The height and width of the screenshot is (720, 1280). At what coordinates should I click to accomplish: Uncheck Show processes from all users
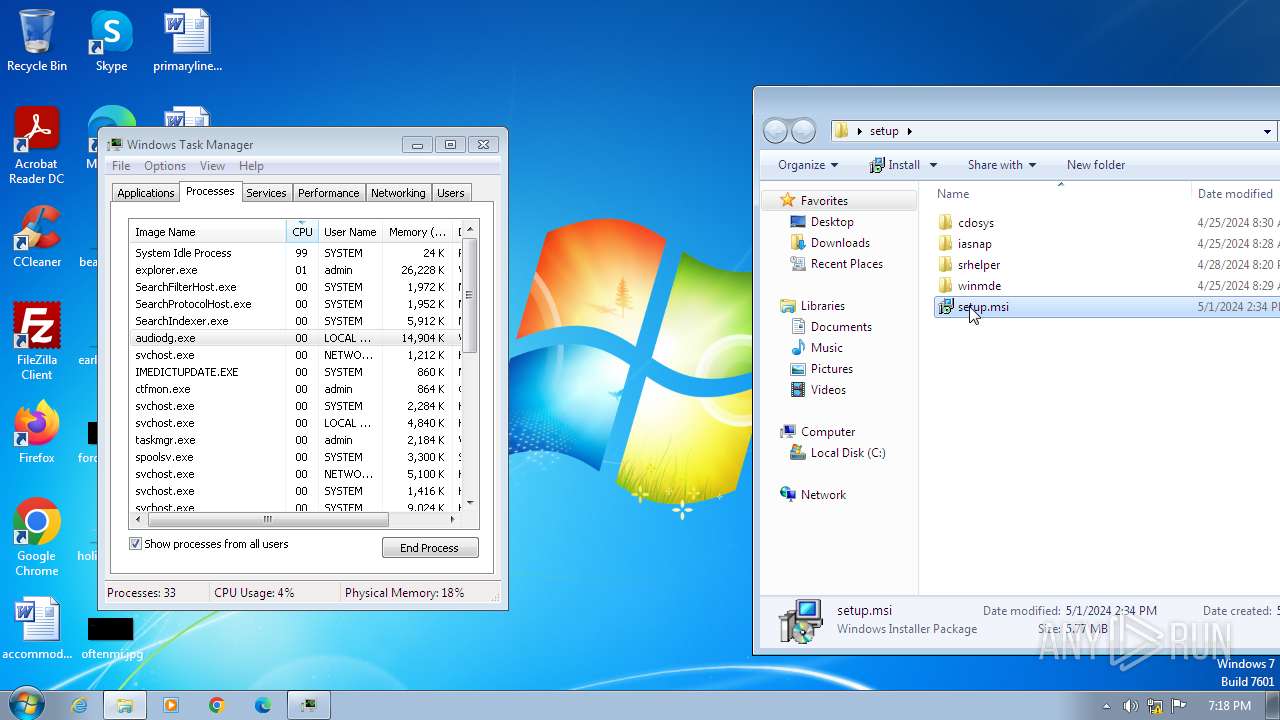coord(135,544)
